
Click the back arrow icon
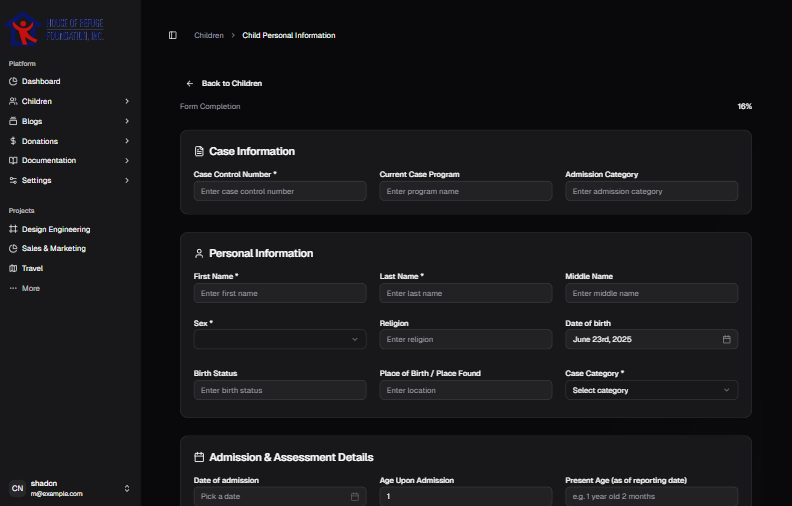190,83
